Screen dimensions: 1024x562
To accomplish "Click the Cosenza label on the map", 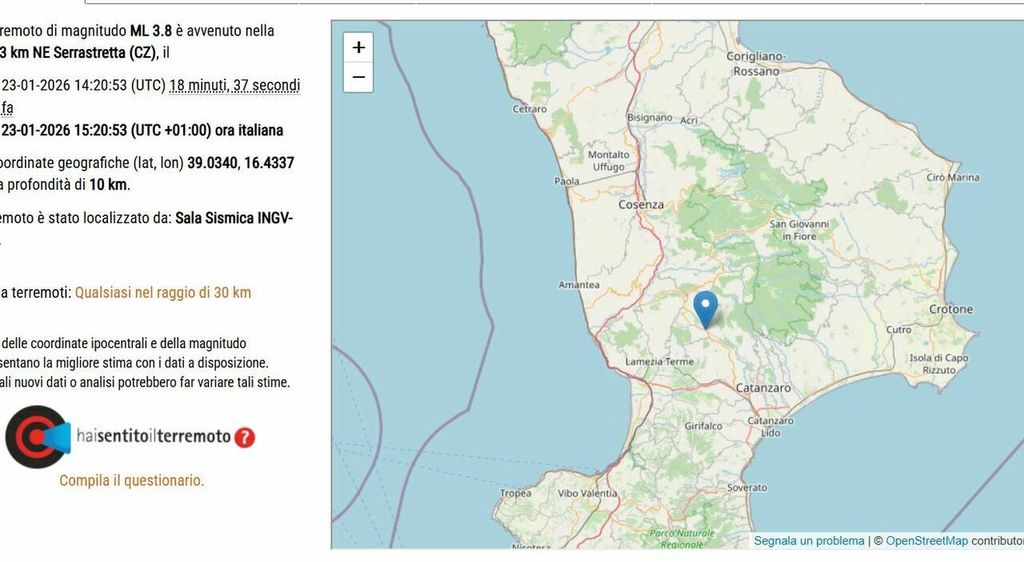I will (x=640, y=204).
